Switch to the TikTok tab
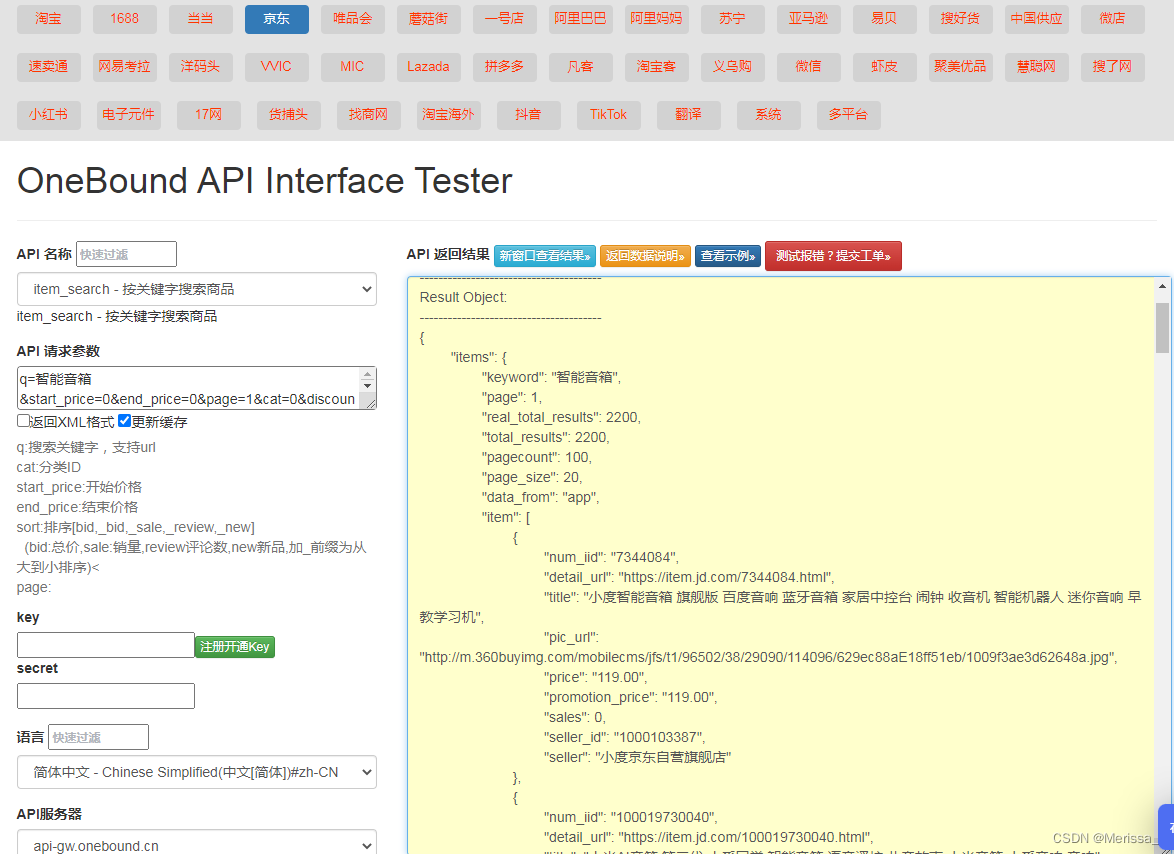1174x854 pixels. click(x=609, y=115)
